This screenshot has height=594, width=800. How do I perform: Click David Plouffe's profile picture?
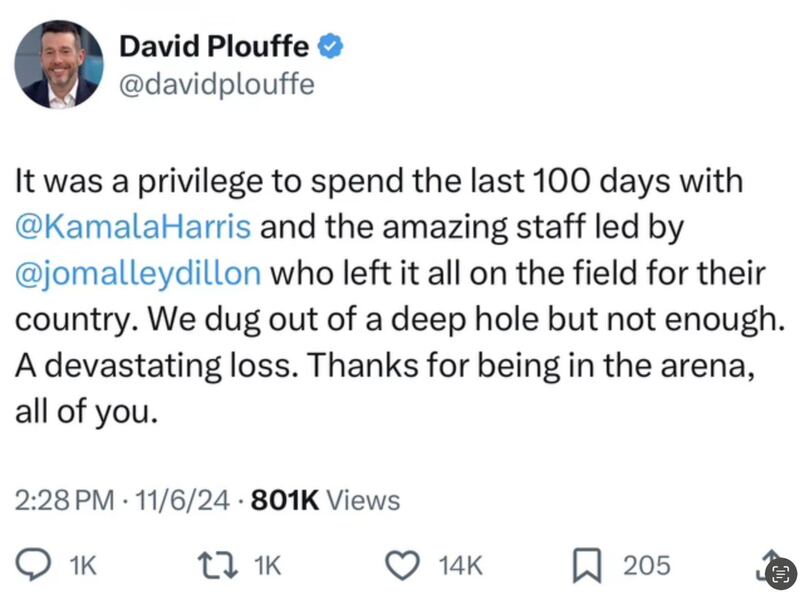[x=60, y=66]
